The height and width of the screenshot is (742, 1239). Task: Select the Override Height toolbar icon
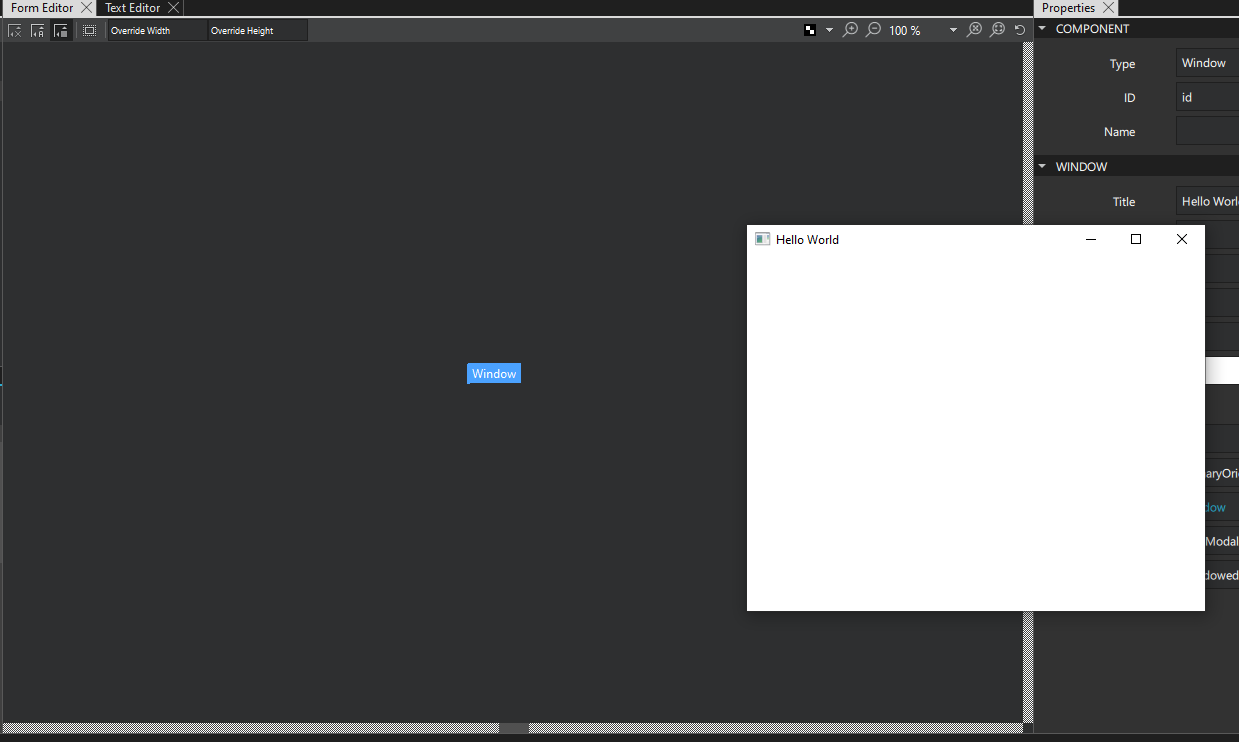[x=255, y=30]
